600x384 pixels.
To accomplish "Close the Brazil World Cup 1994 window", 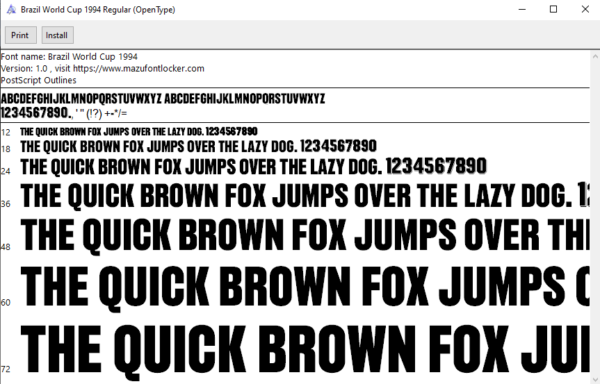I will (x=585, y=10).
